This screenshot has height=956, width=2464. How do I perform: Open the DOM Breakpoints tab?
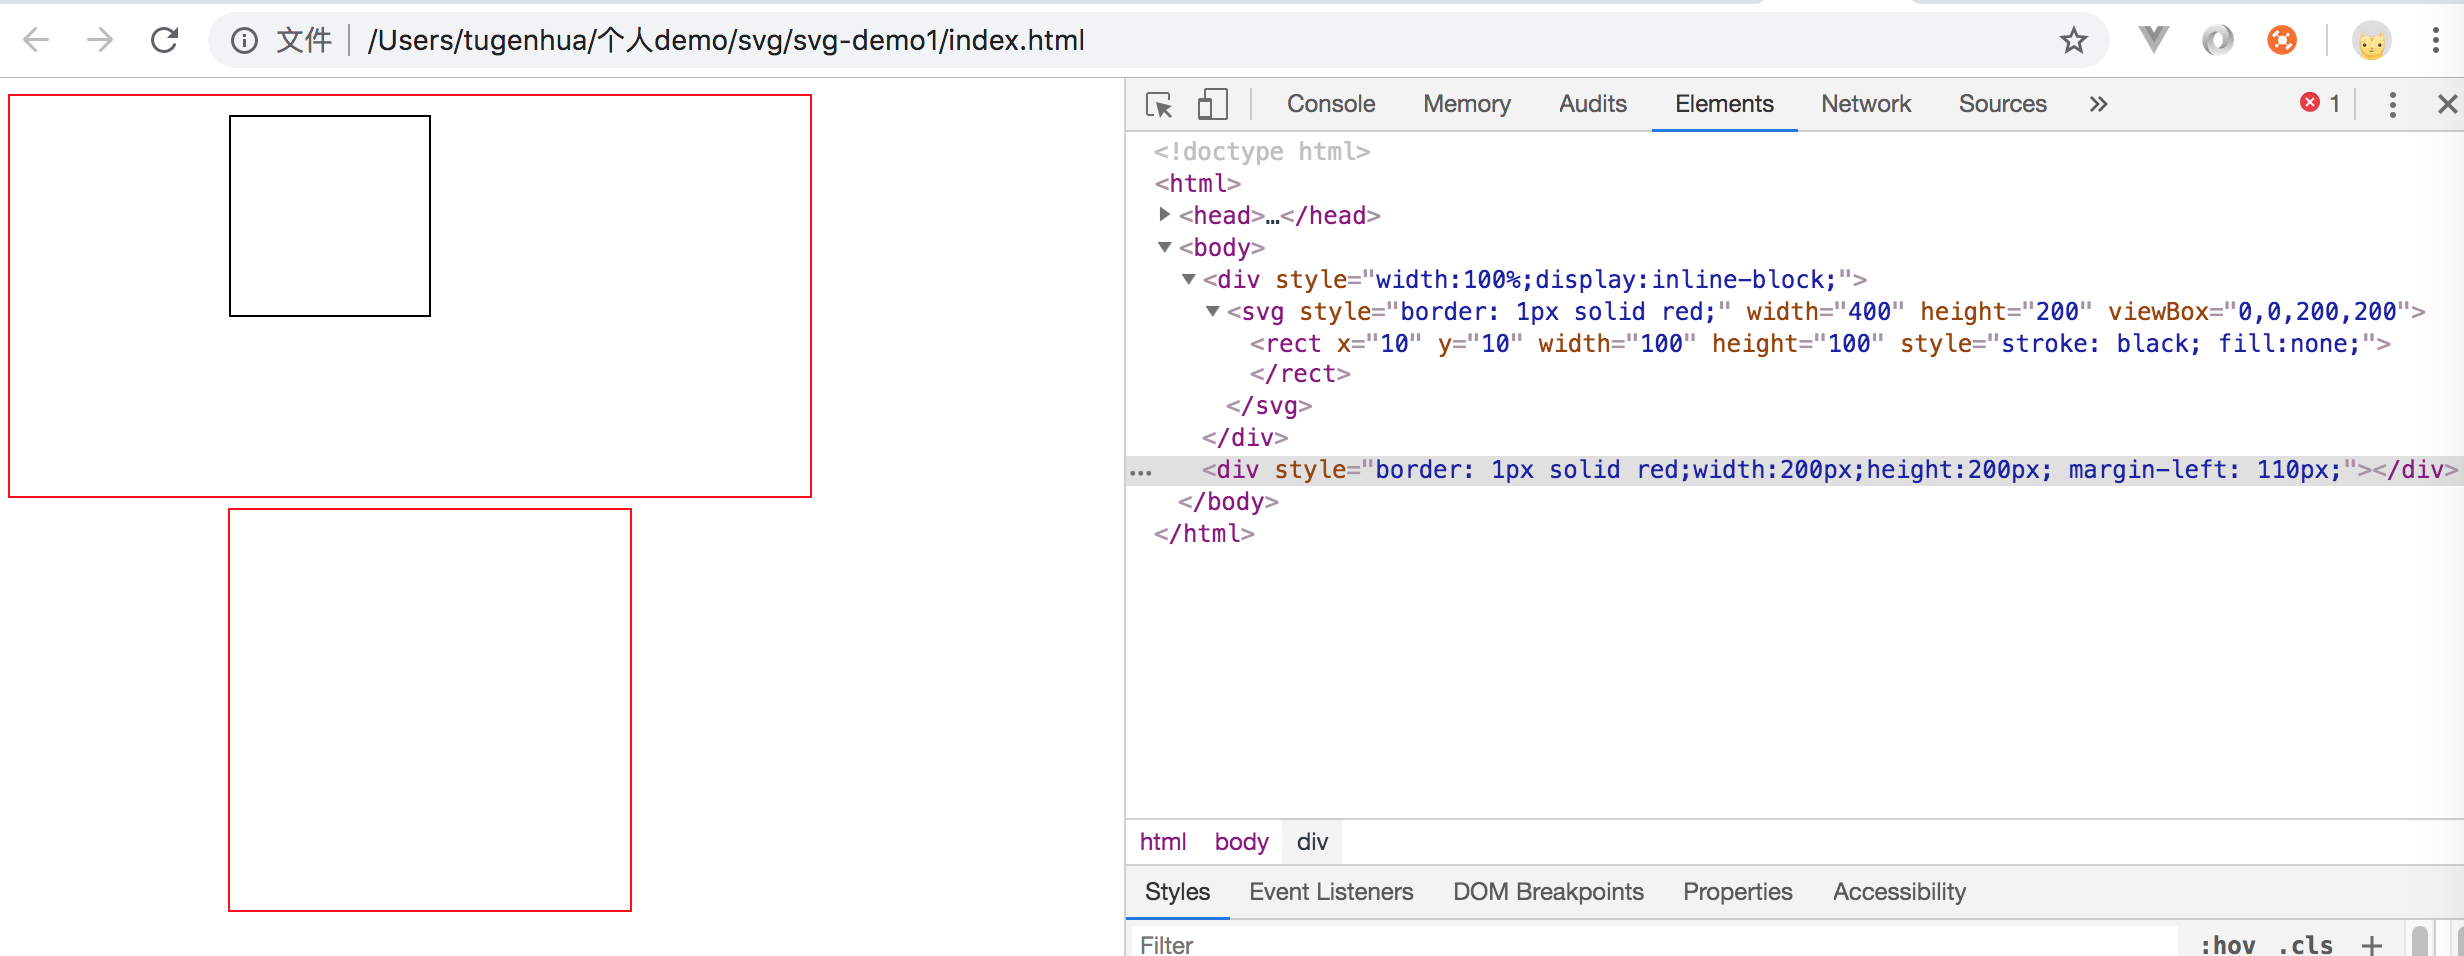[1548, 892]
